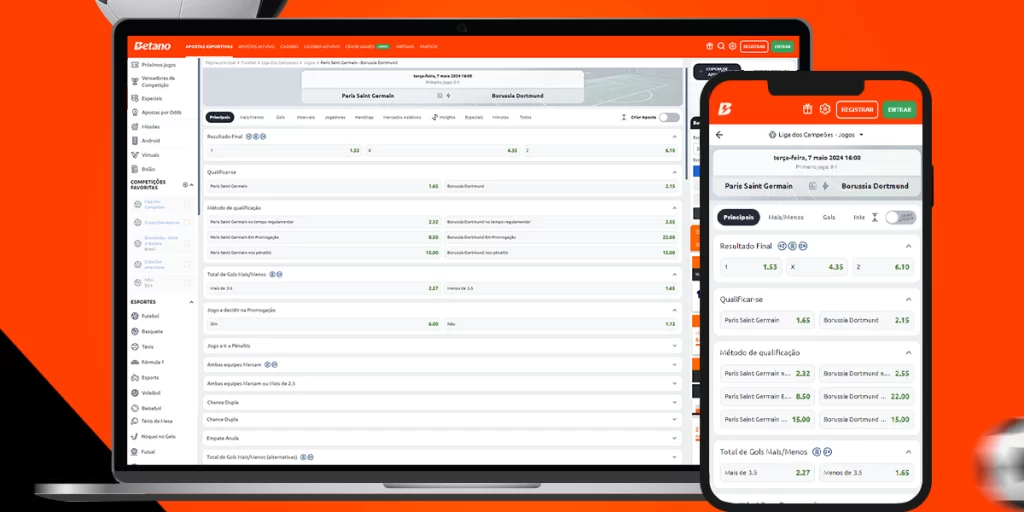Open Apostas ao Vivo in laptop top menu

coord(256,46)
